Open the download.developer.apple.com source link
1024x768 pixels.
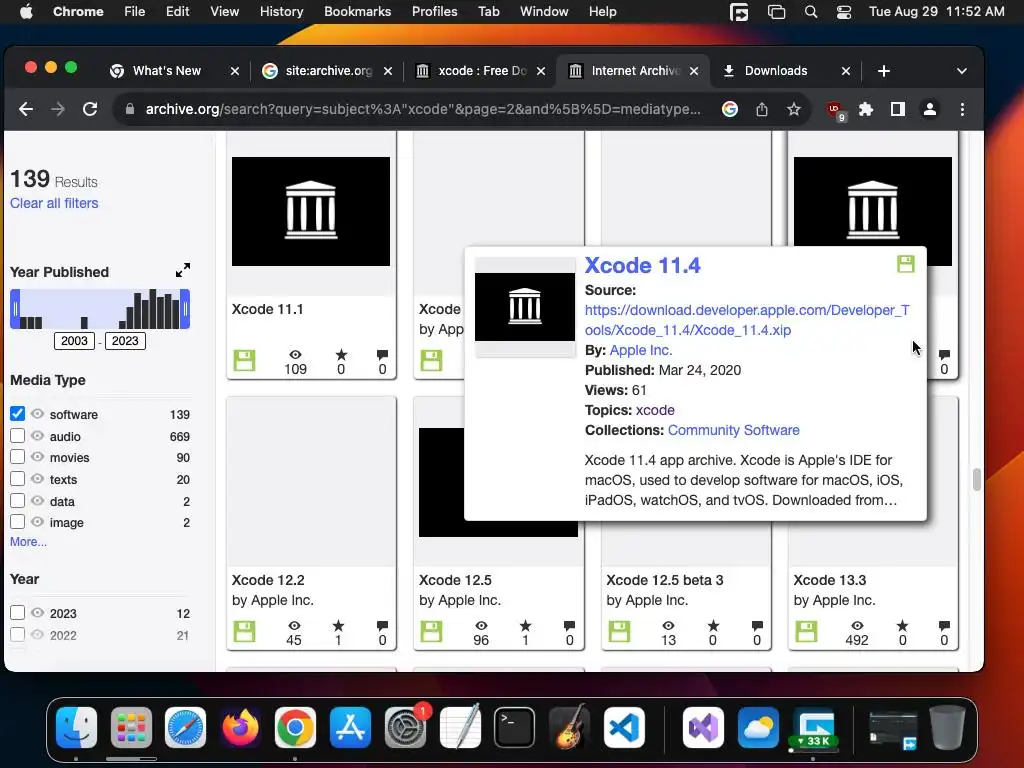tap(747, 320)
